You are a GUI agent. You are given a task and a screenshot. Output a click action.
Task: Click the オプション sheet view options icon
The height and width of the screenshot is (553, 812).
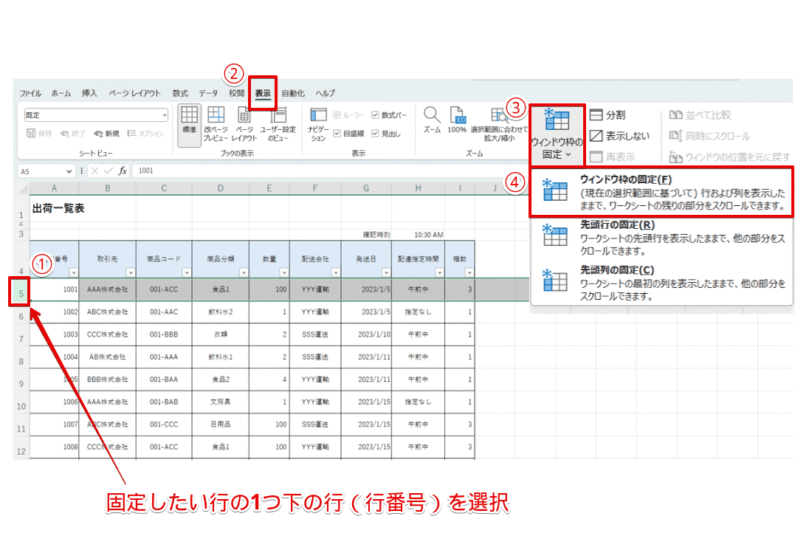tap(132, 134)
